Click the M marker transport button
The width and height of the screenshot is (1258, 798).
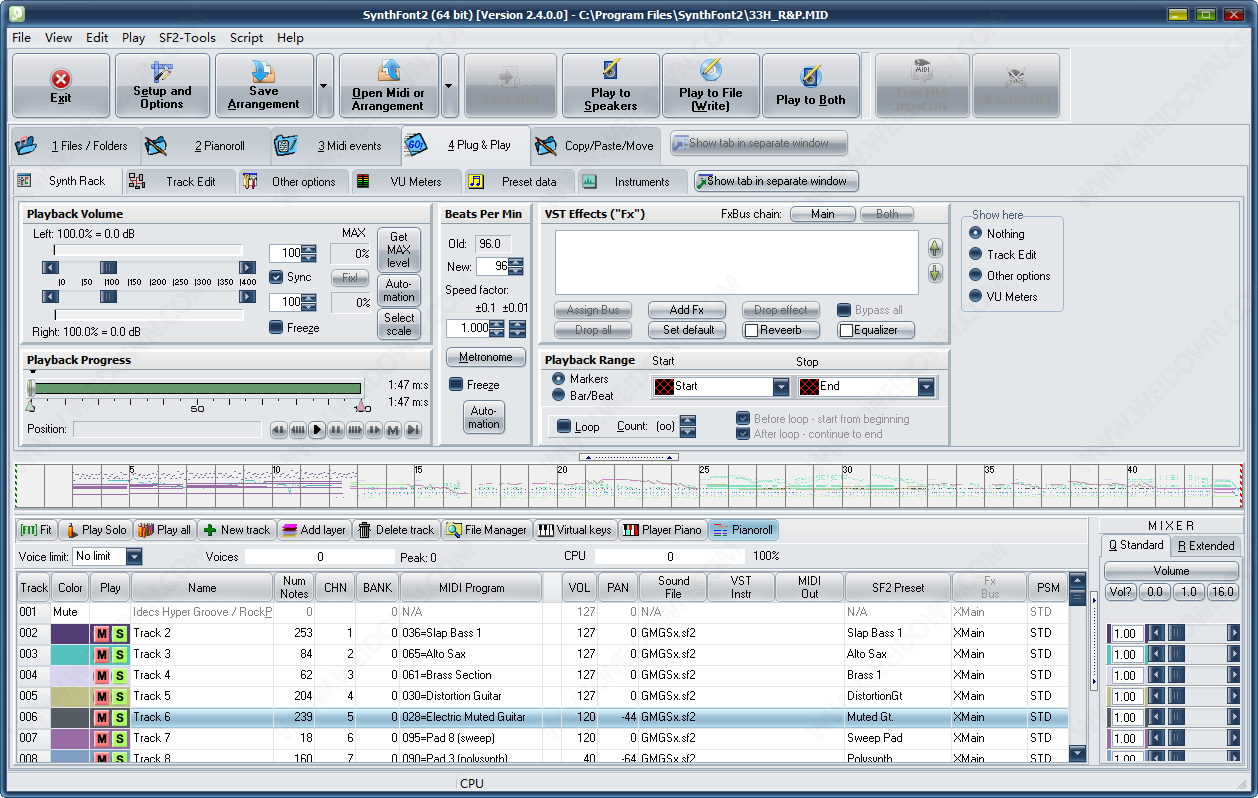click(393, 430)
